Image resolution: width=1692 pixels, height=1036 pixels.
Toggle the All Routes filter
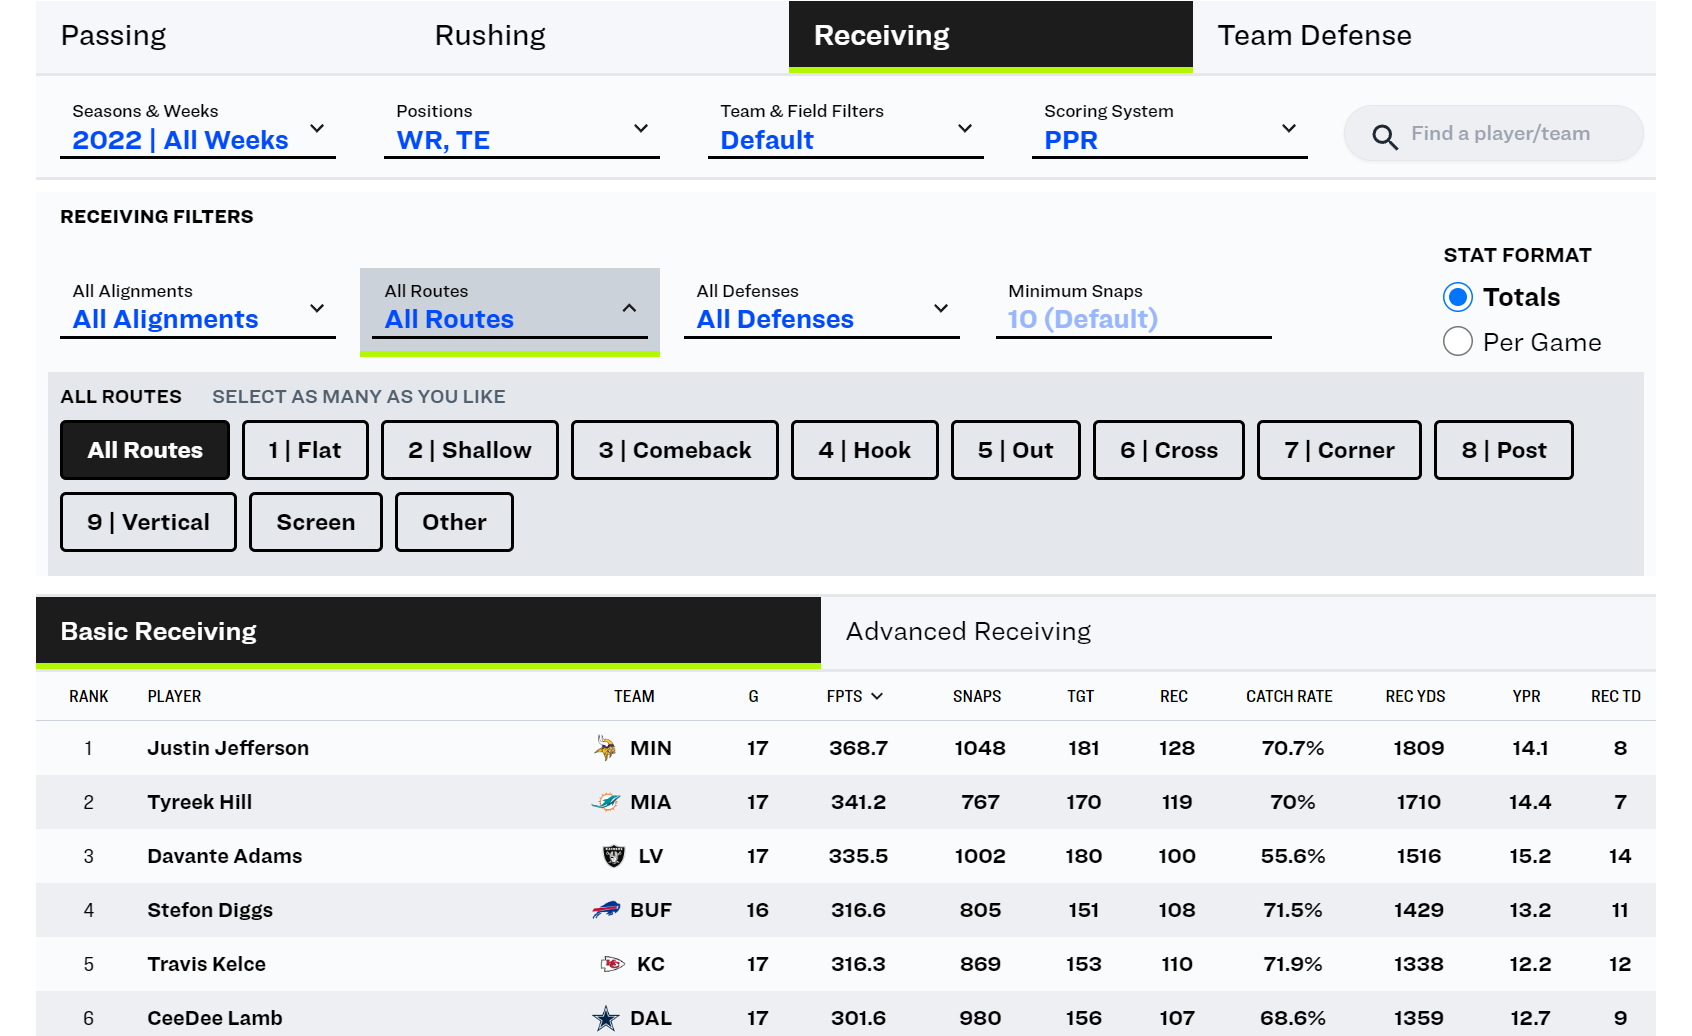tap(145, 450)
